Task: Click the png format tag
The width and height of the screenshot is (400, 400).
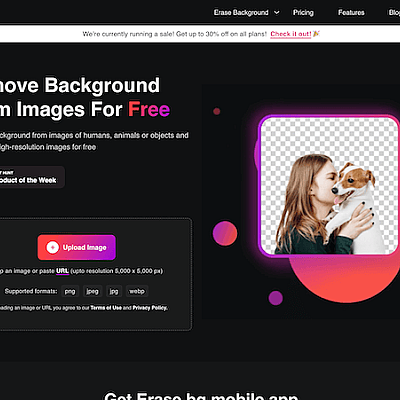Action: point(70,291)
